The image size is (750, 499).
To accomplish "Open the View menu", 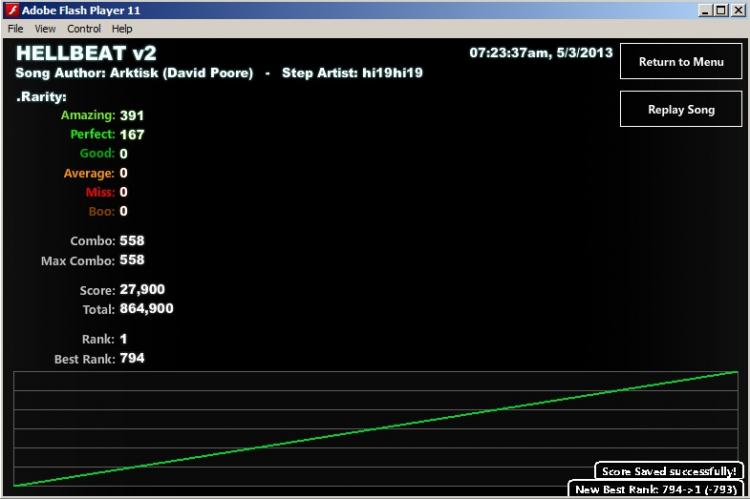I will pyautogui.click(x=45, y=29).
